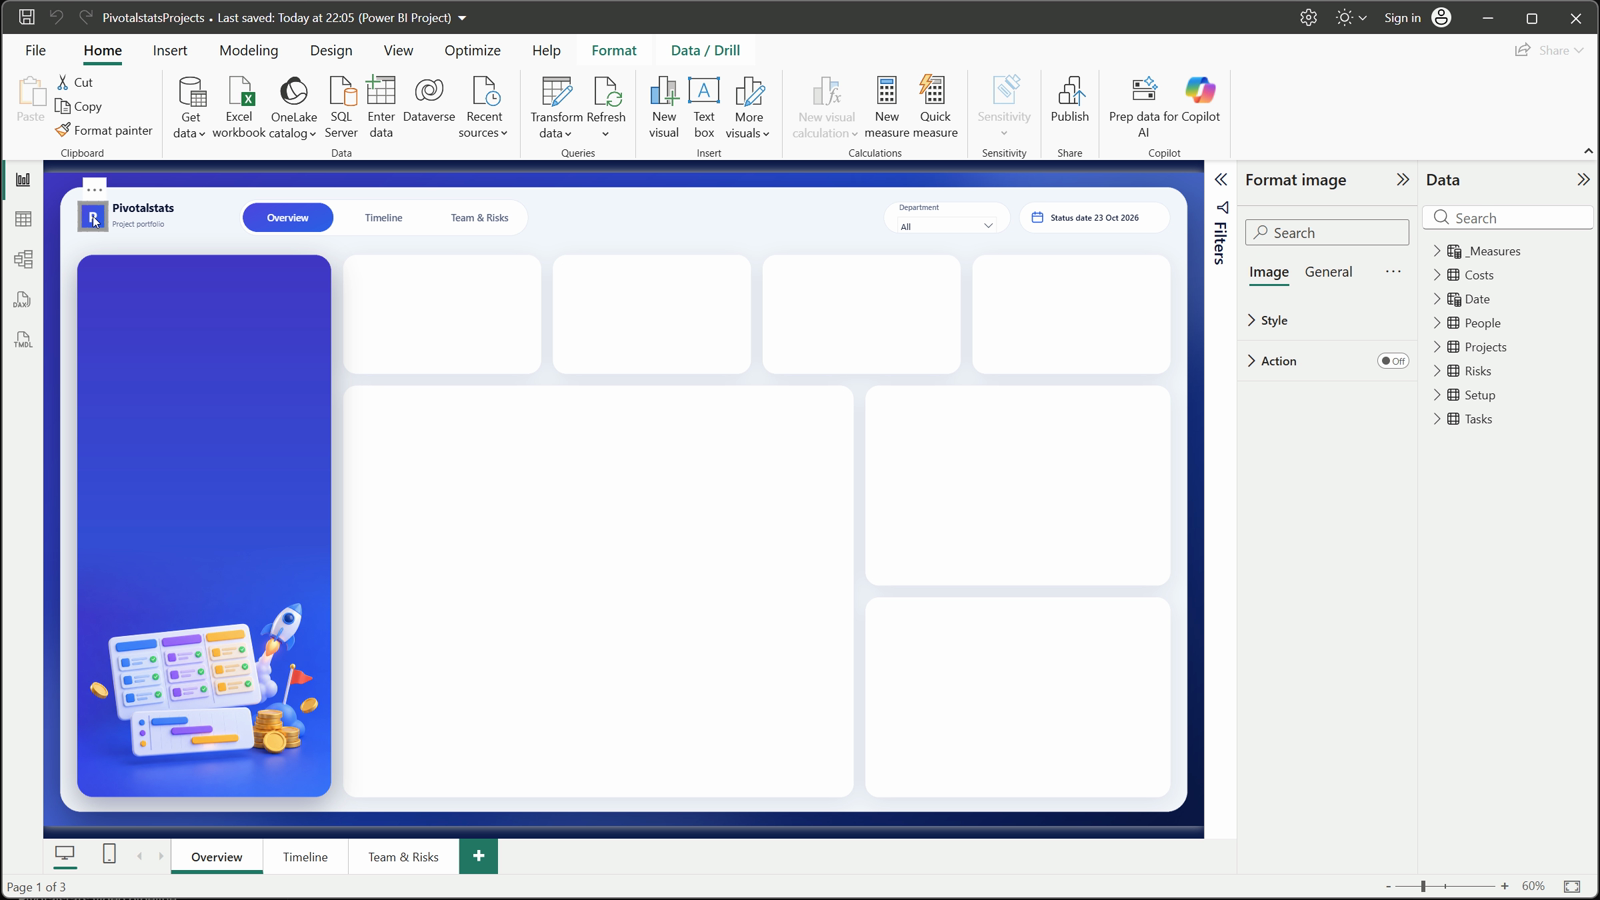
Task: Open the Insert ribbon tab
Action: 170,50
